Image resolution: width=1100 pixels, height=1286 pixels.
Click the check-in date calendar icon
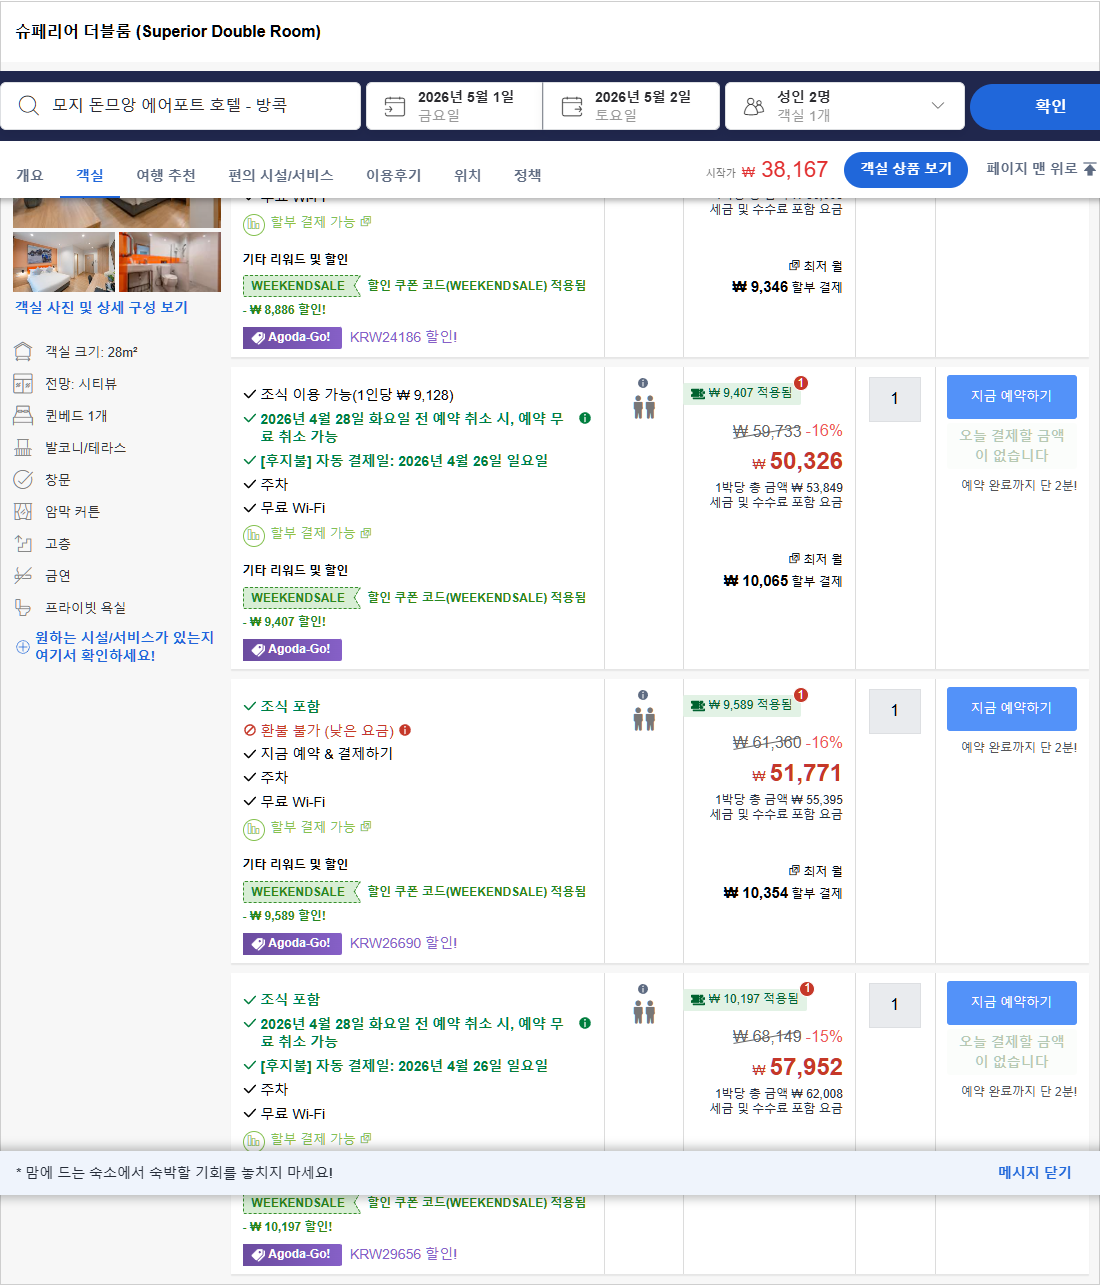[396, 105]
